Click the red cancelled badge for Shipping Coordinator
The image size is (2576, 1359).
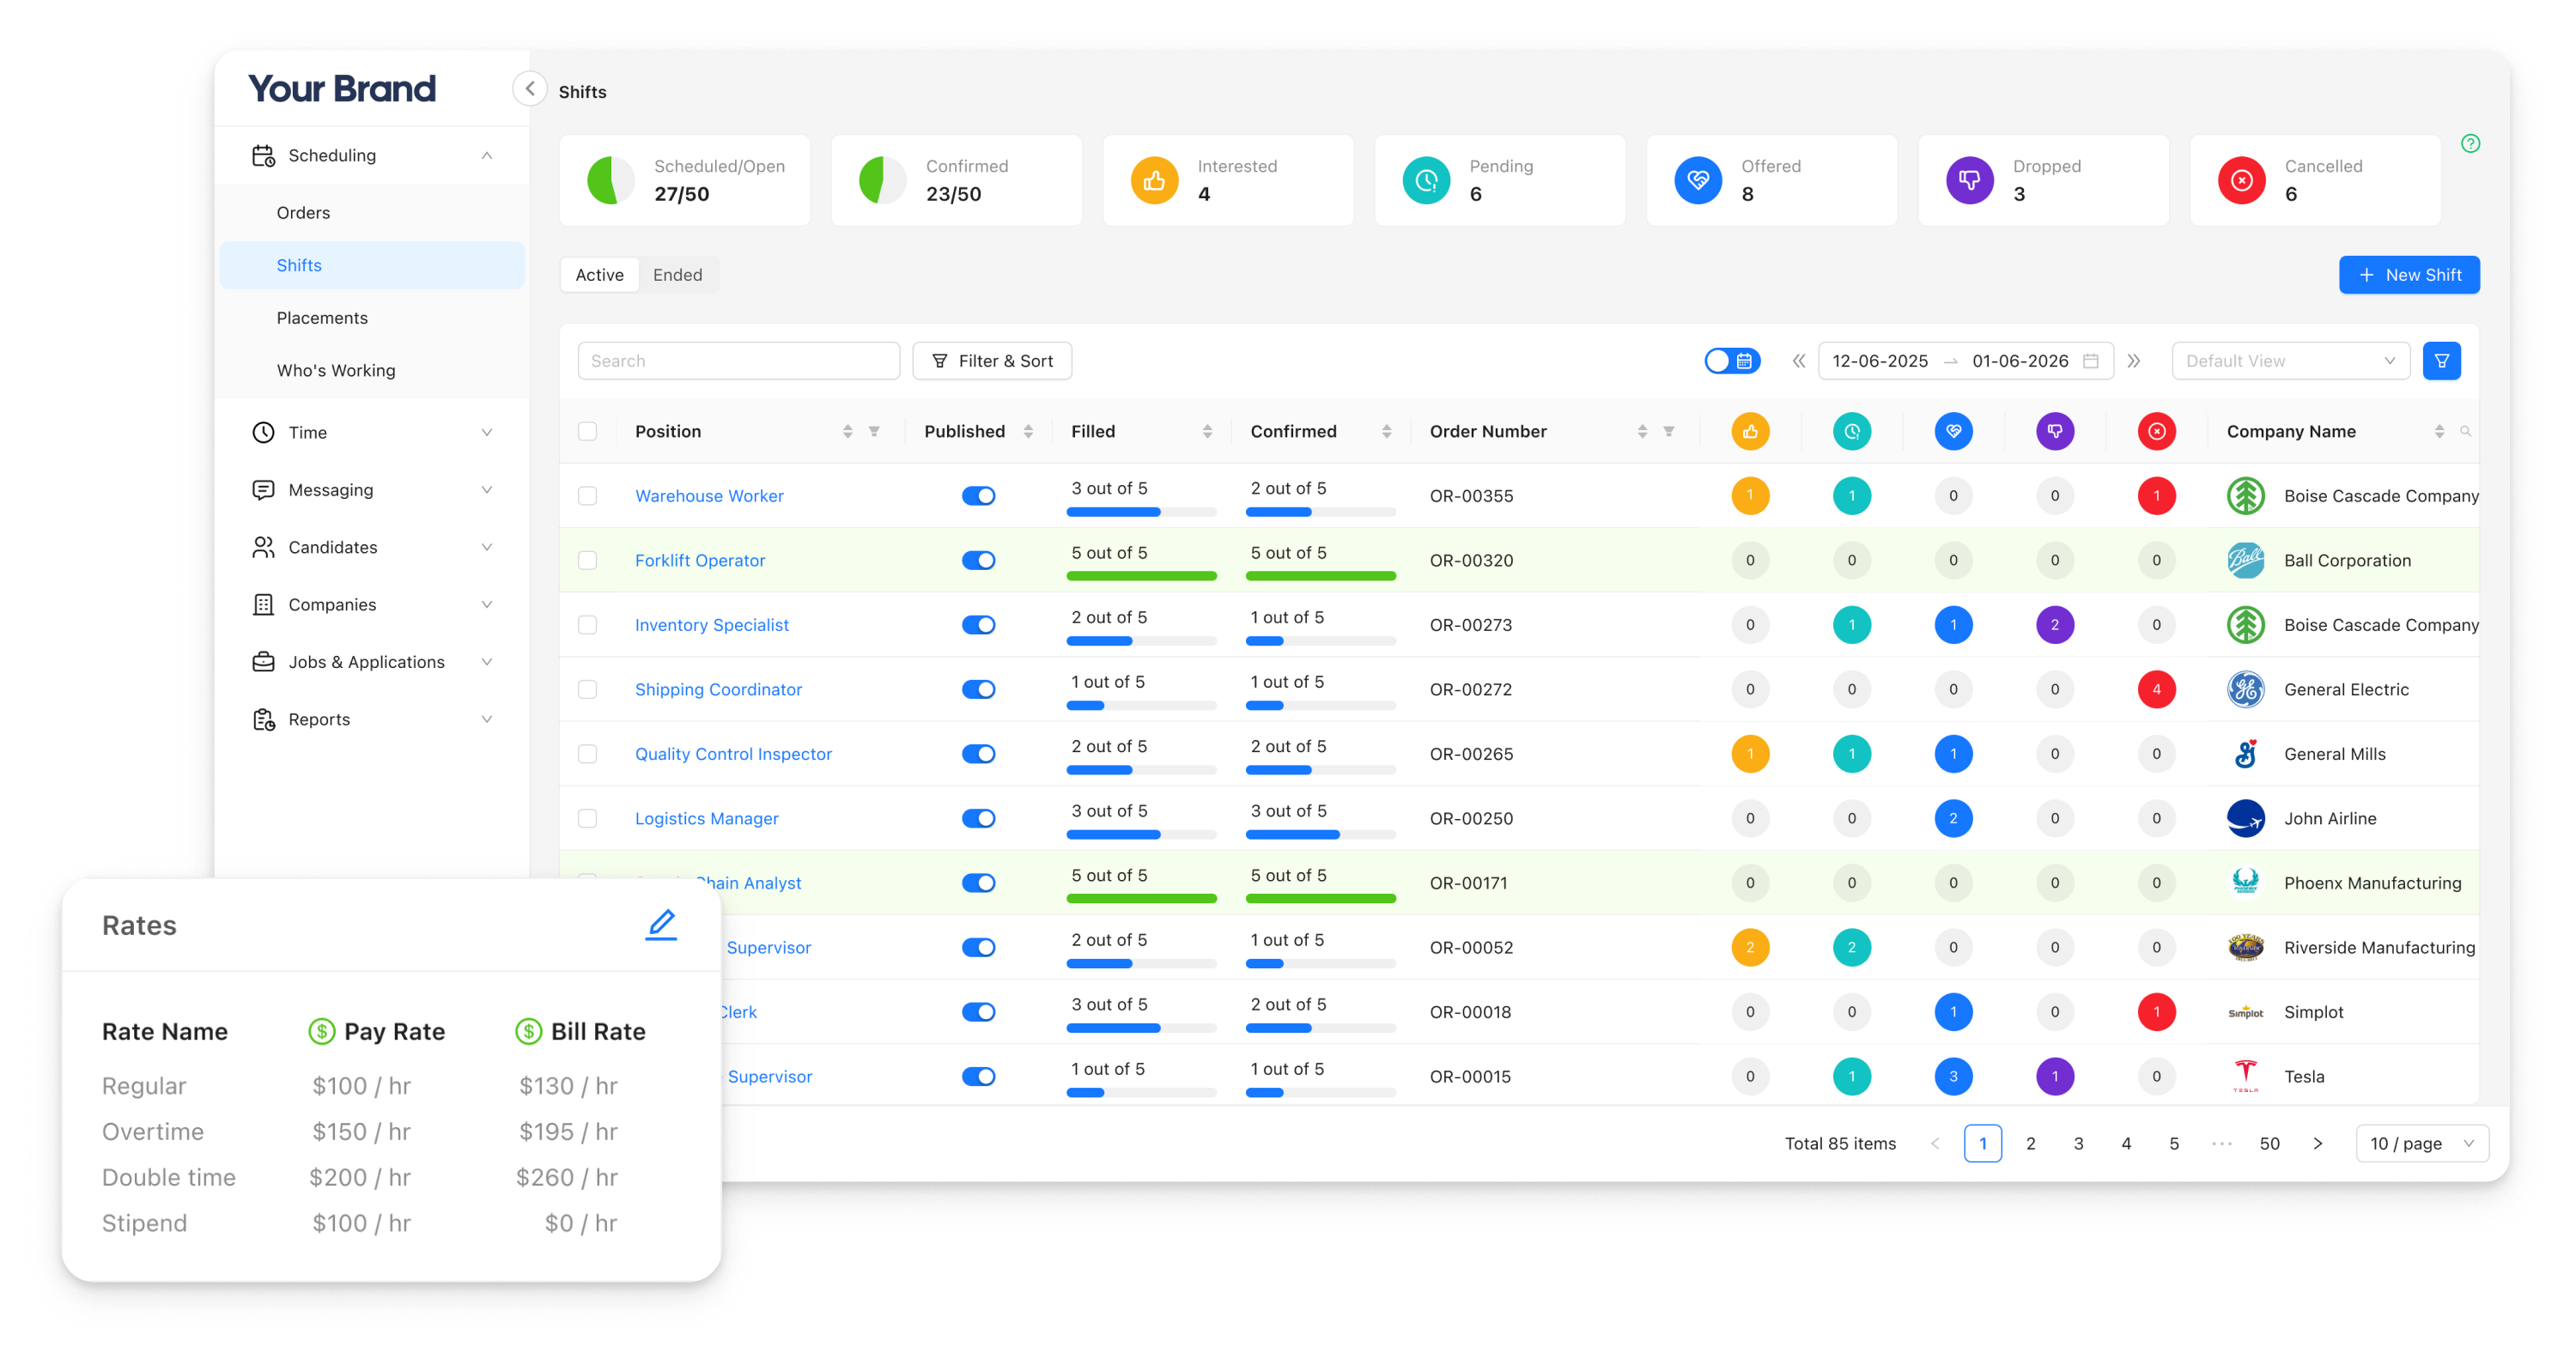click(x=2156, y=689)
